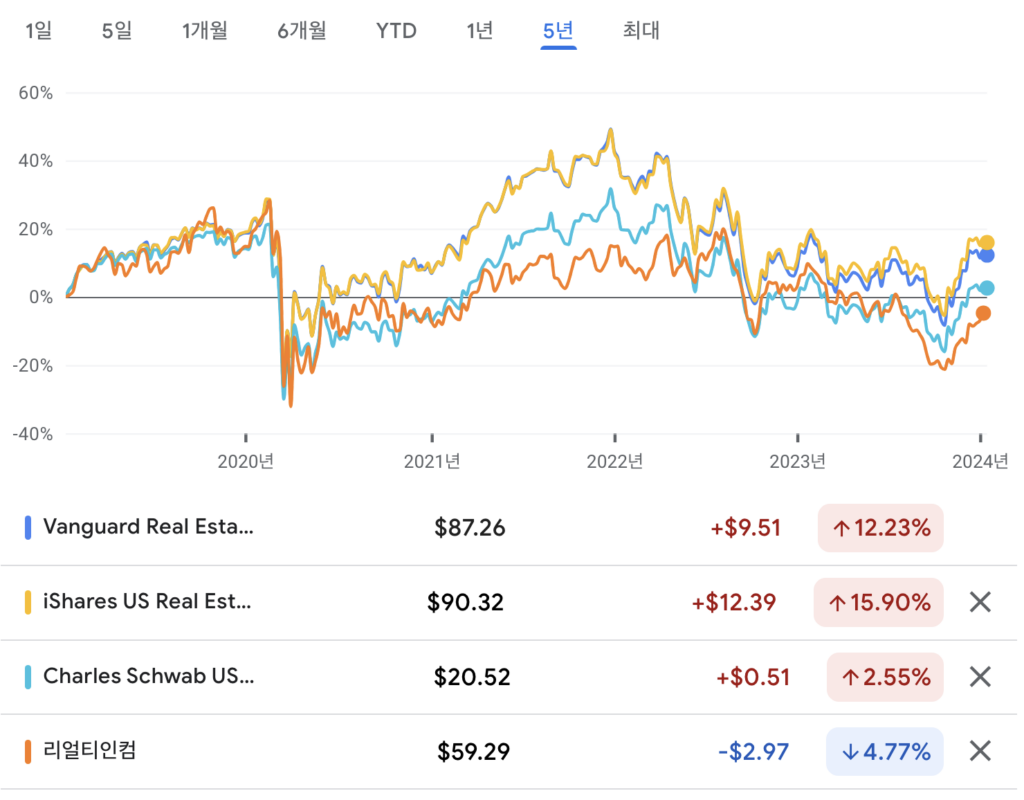This screenshot has width=1024, height=800.
Task: Open iShares US Real Est... row
Action: (509, 602)
